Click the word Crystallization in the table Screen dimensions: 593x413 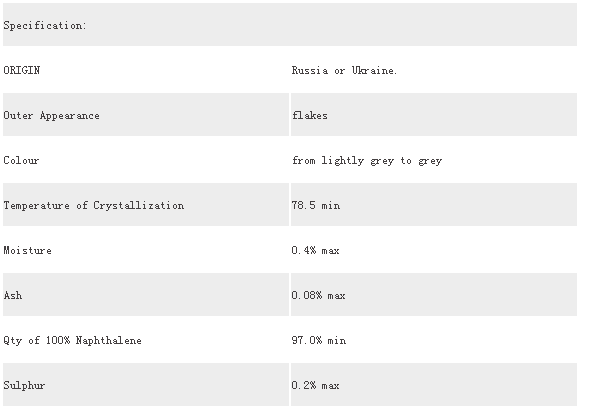point(139,205)
